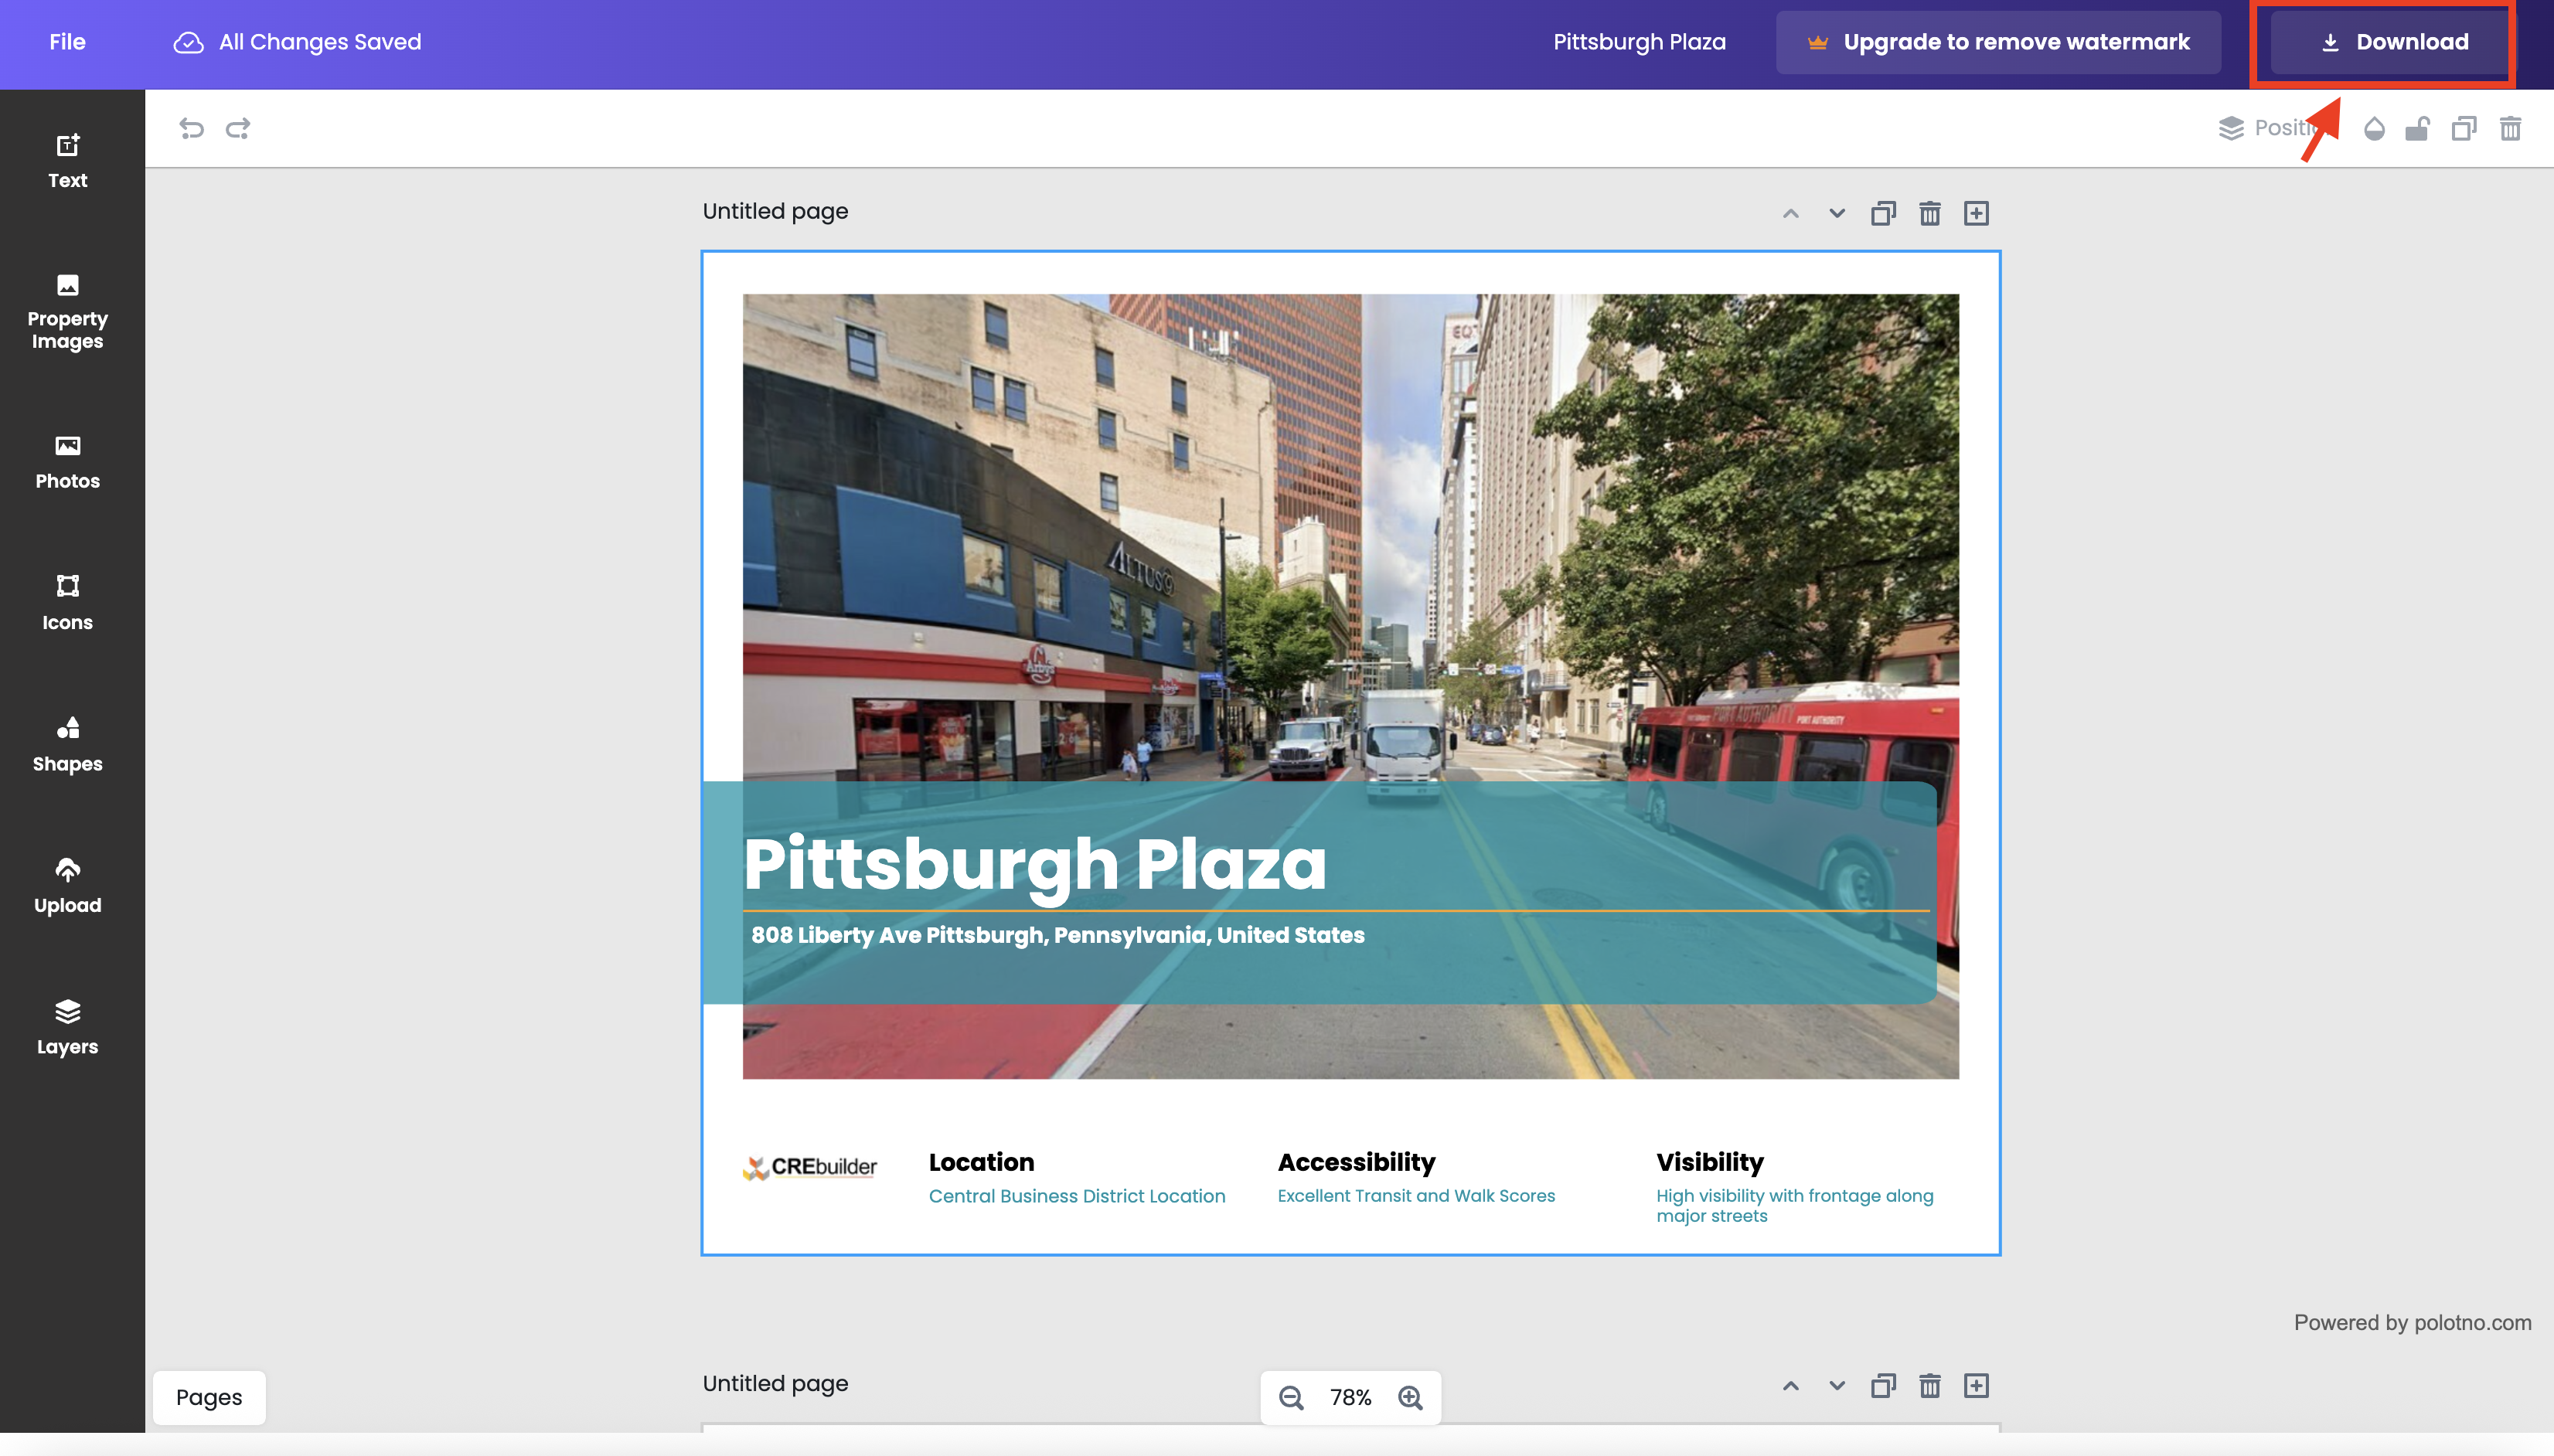
Task: Click Upgrade to remove watermark
Action: coord(1998,42)
